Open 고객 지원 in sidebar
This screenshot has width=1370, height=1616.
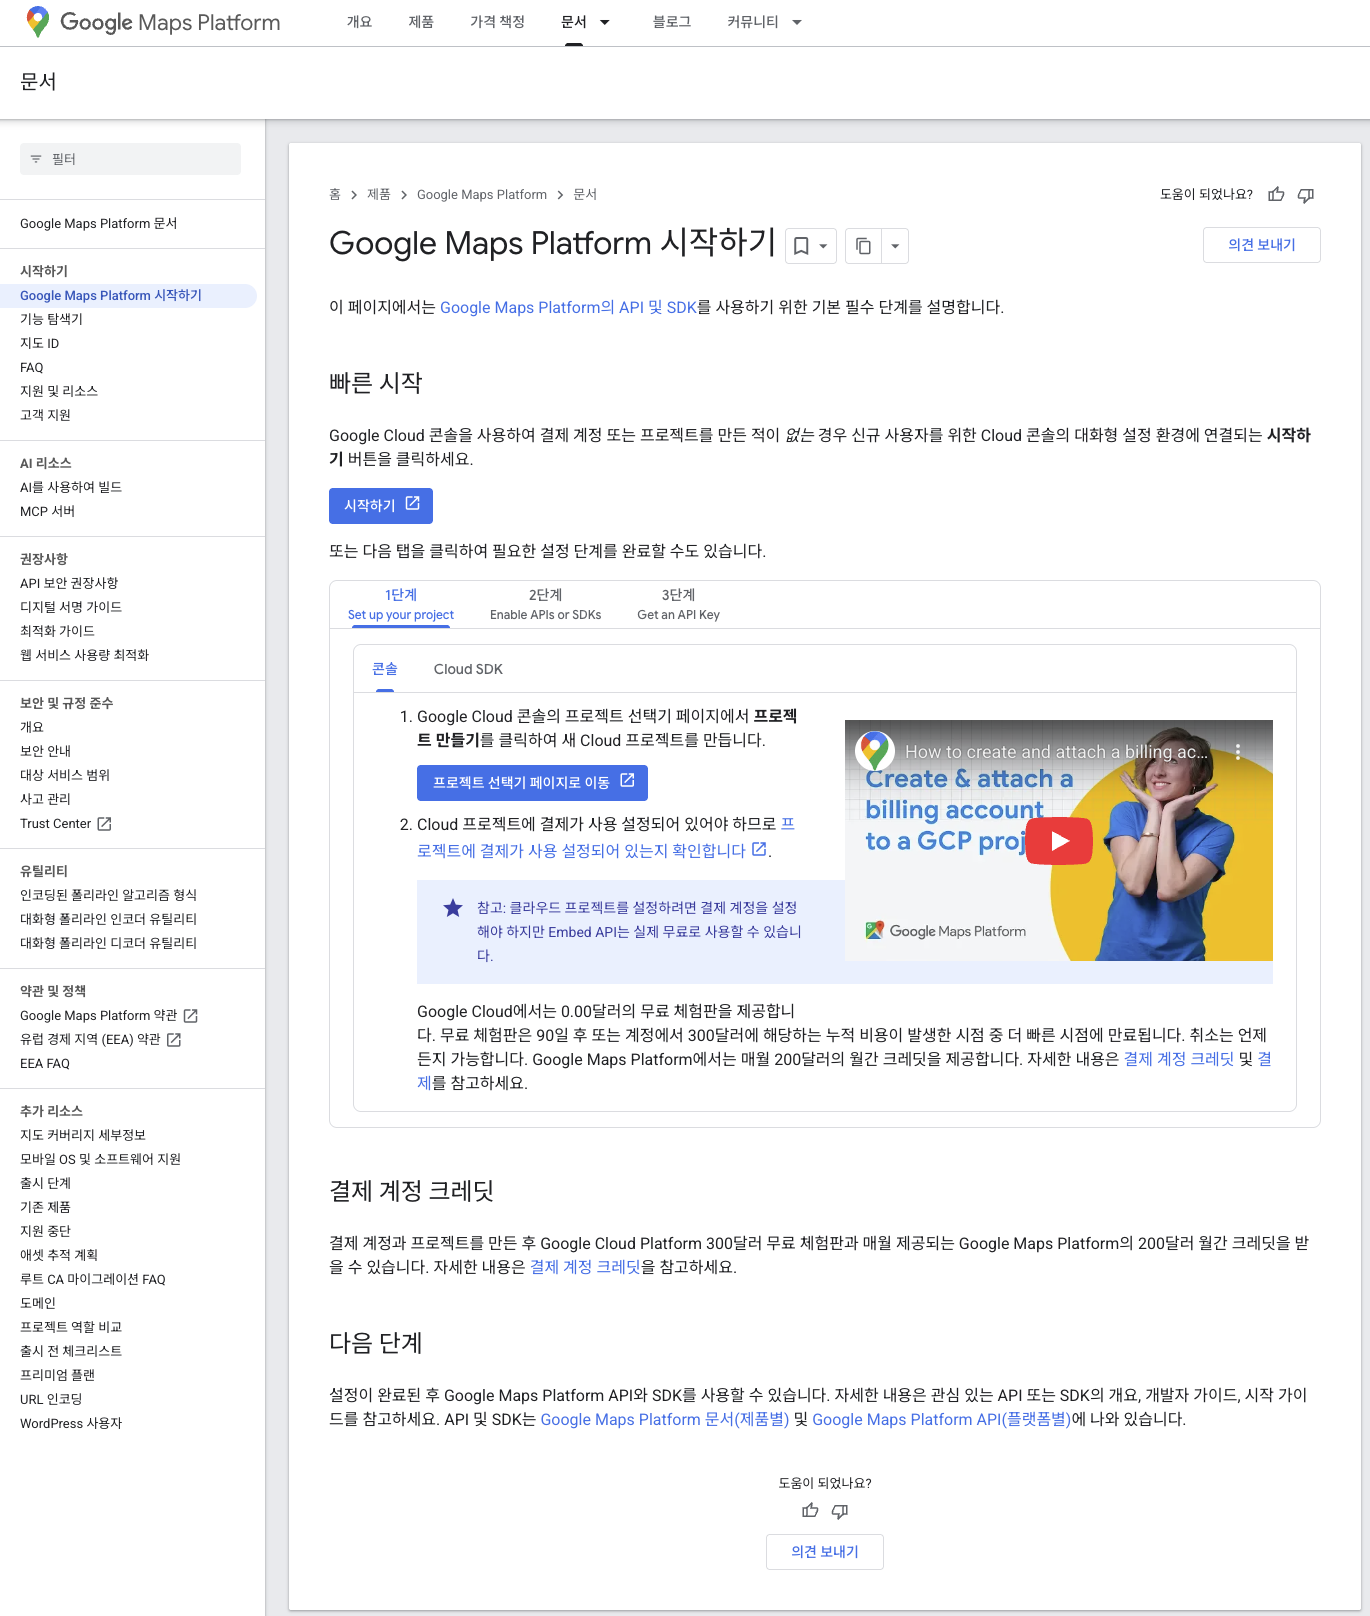click(45, 415)
